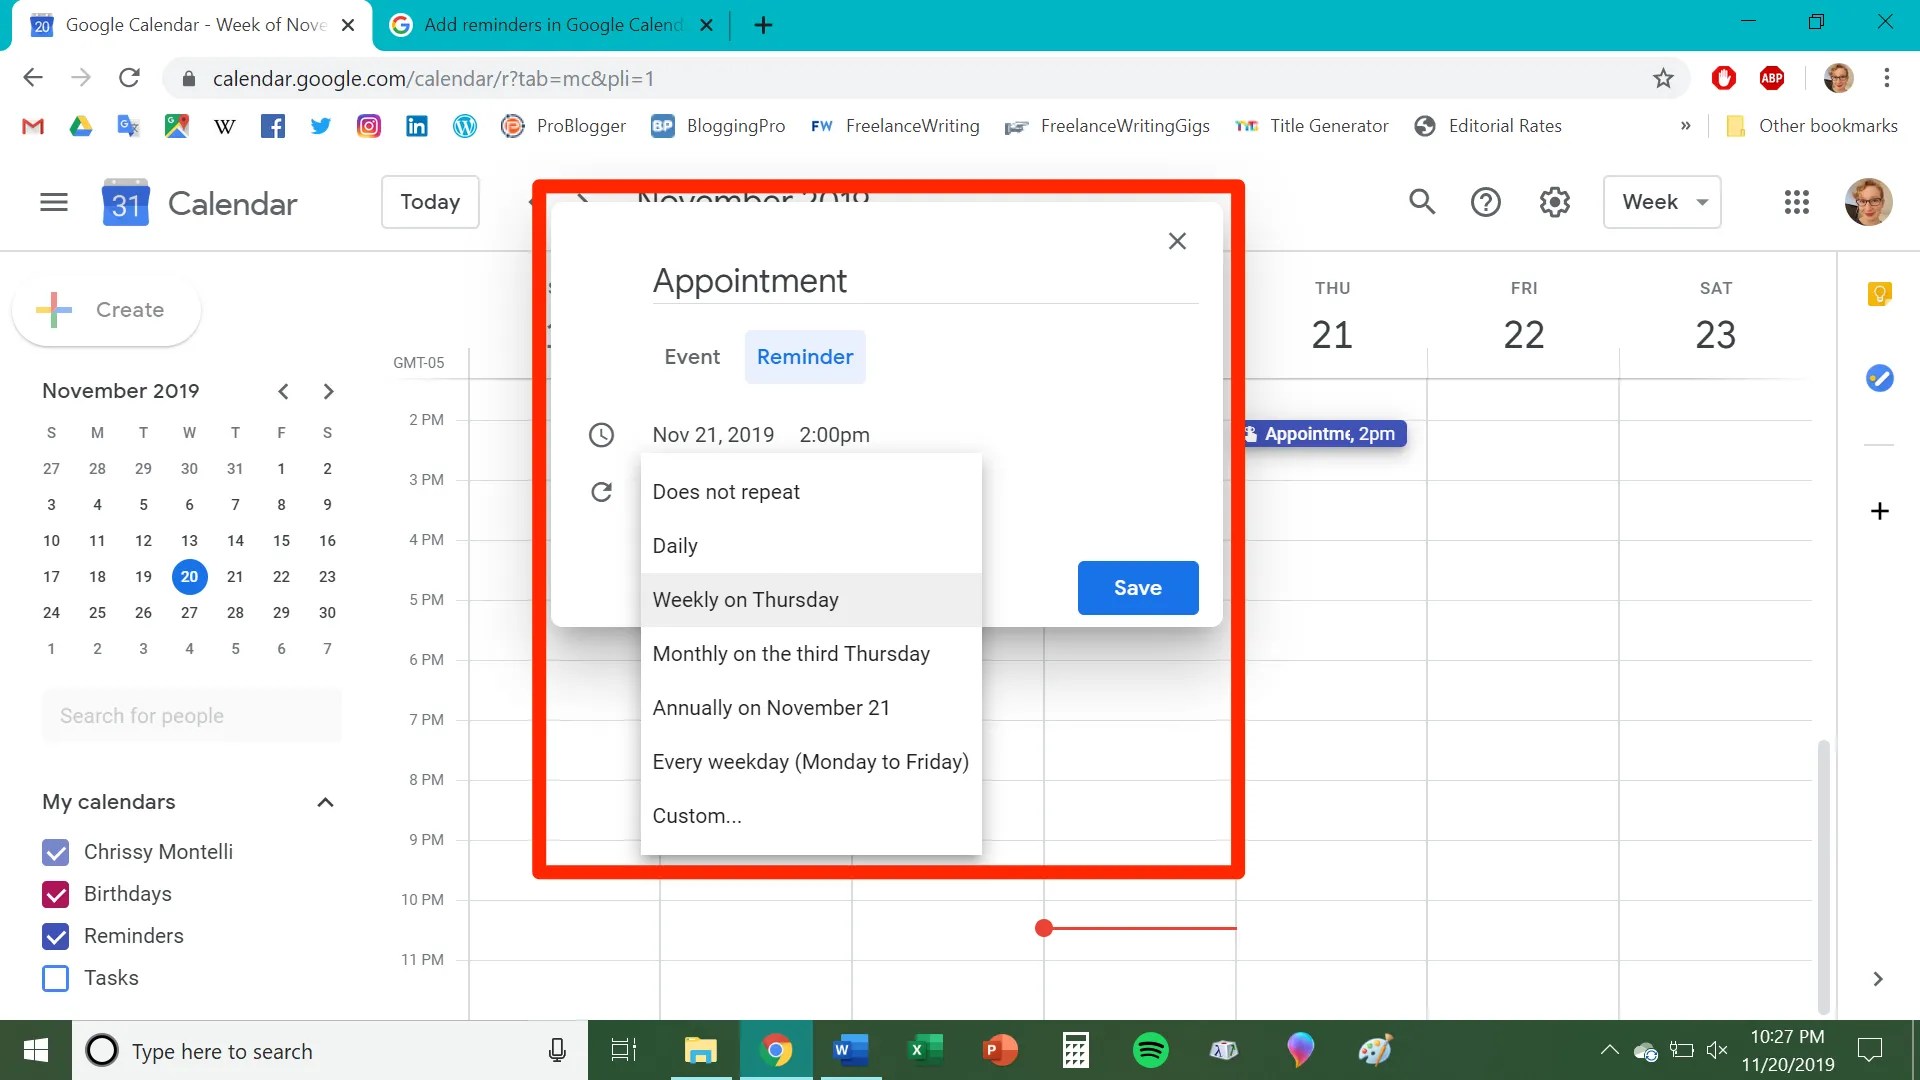Collapse the My calendars section
This screenshot has height=1080, width=1920.
point(325,802)
